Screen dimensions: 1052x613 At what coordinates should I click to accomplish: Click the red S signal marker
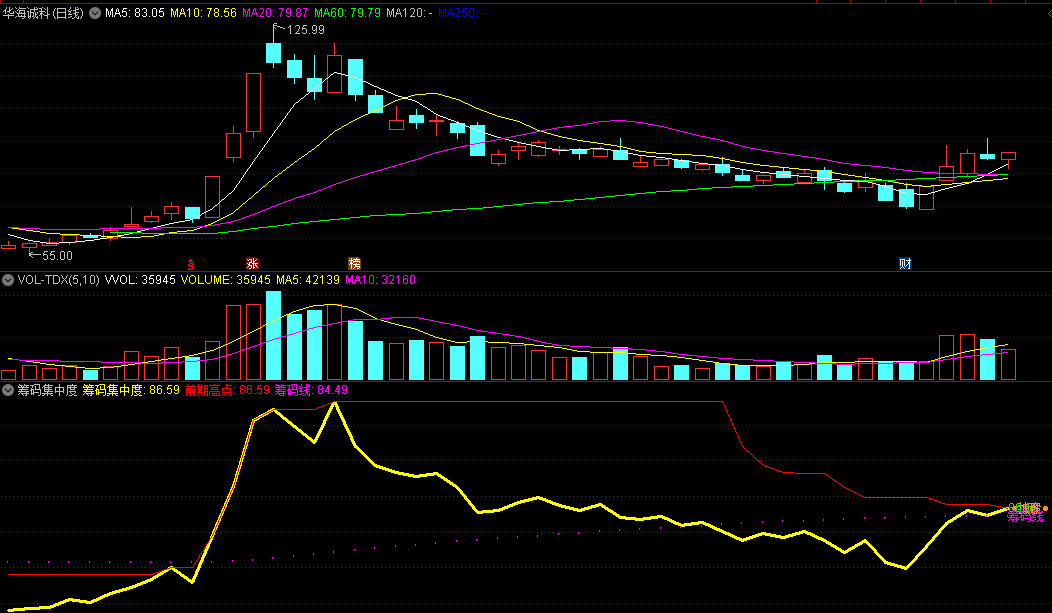(x=191, y=264)
